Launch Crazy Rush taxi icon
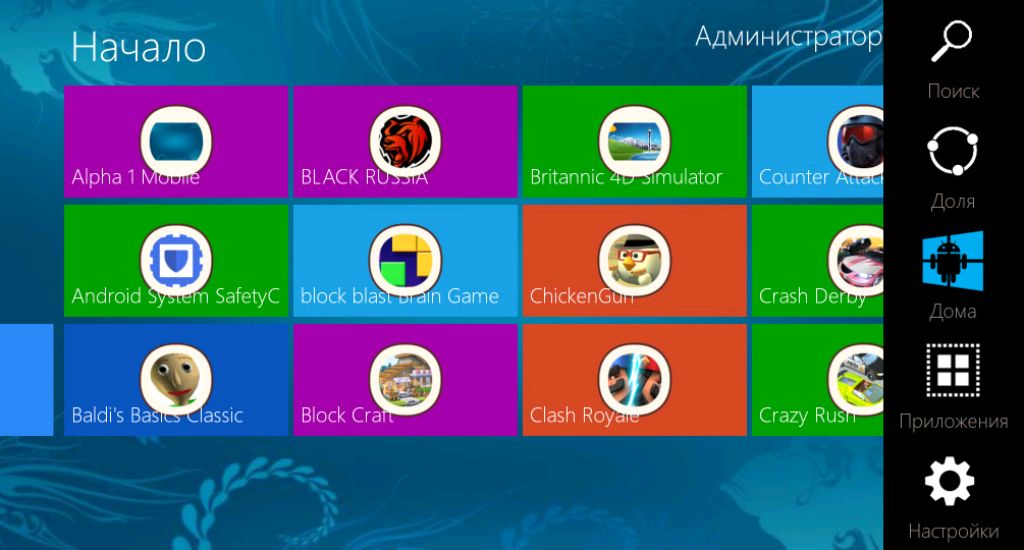Image resolution: width=1024 pixels, height=550 pixels. [856, 380]
